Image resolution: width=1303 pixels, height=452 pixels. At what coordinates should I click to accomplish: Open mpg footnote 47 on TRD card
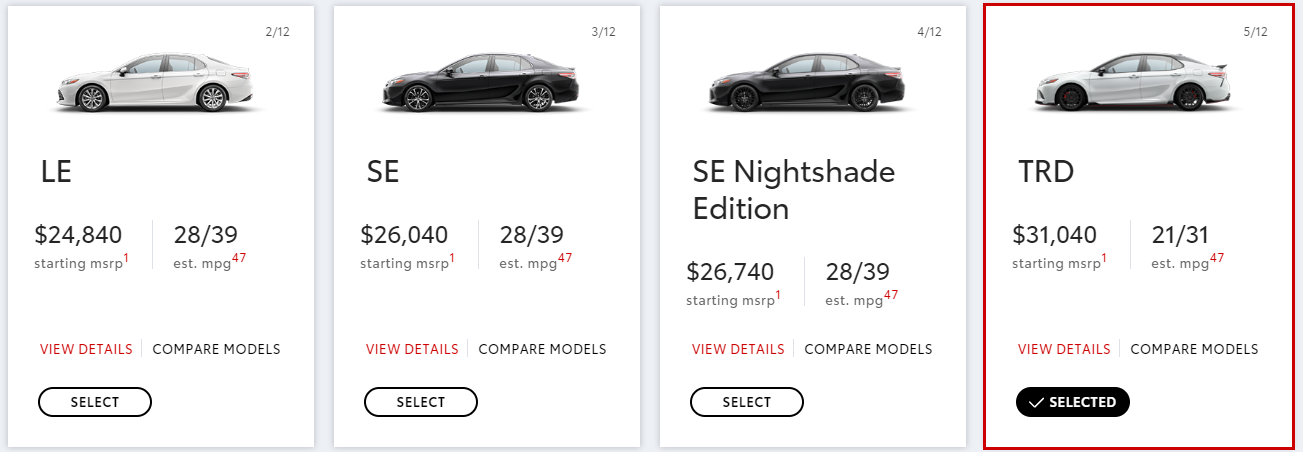(1217, 259)
